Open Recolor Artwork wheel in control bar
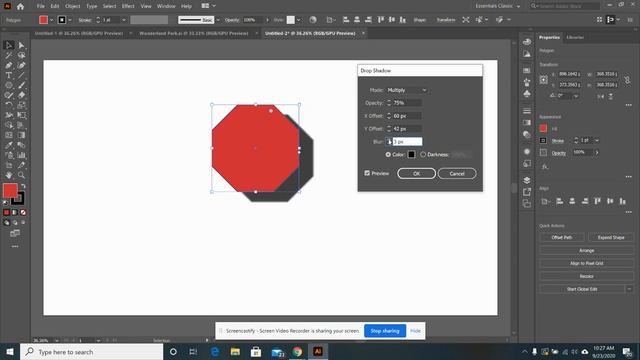This screenshot has height=360, width=640. [x=313, y=20]
